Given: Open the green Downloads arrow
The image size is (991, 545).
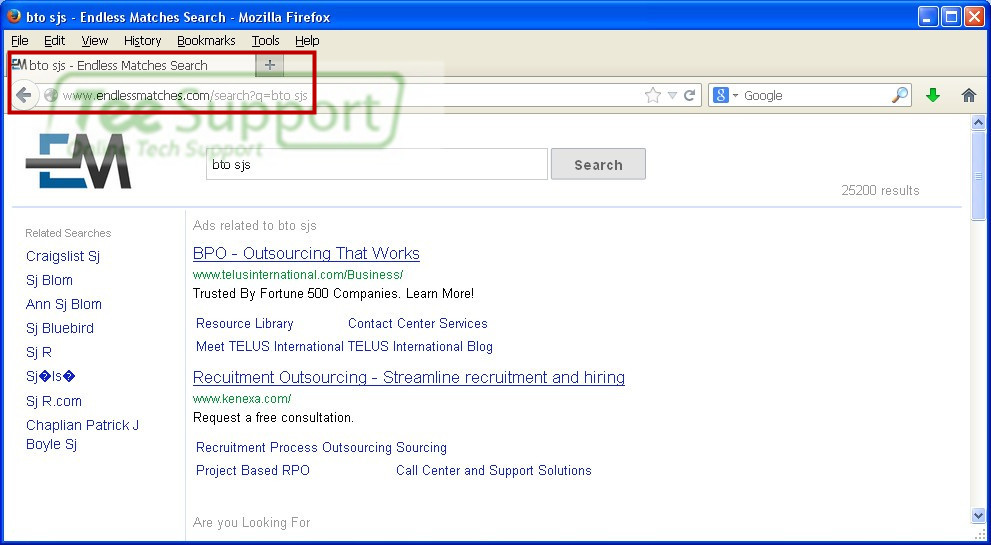Looking at the screenshot, I should (933, 95).
